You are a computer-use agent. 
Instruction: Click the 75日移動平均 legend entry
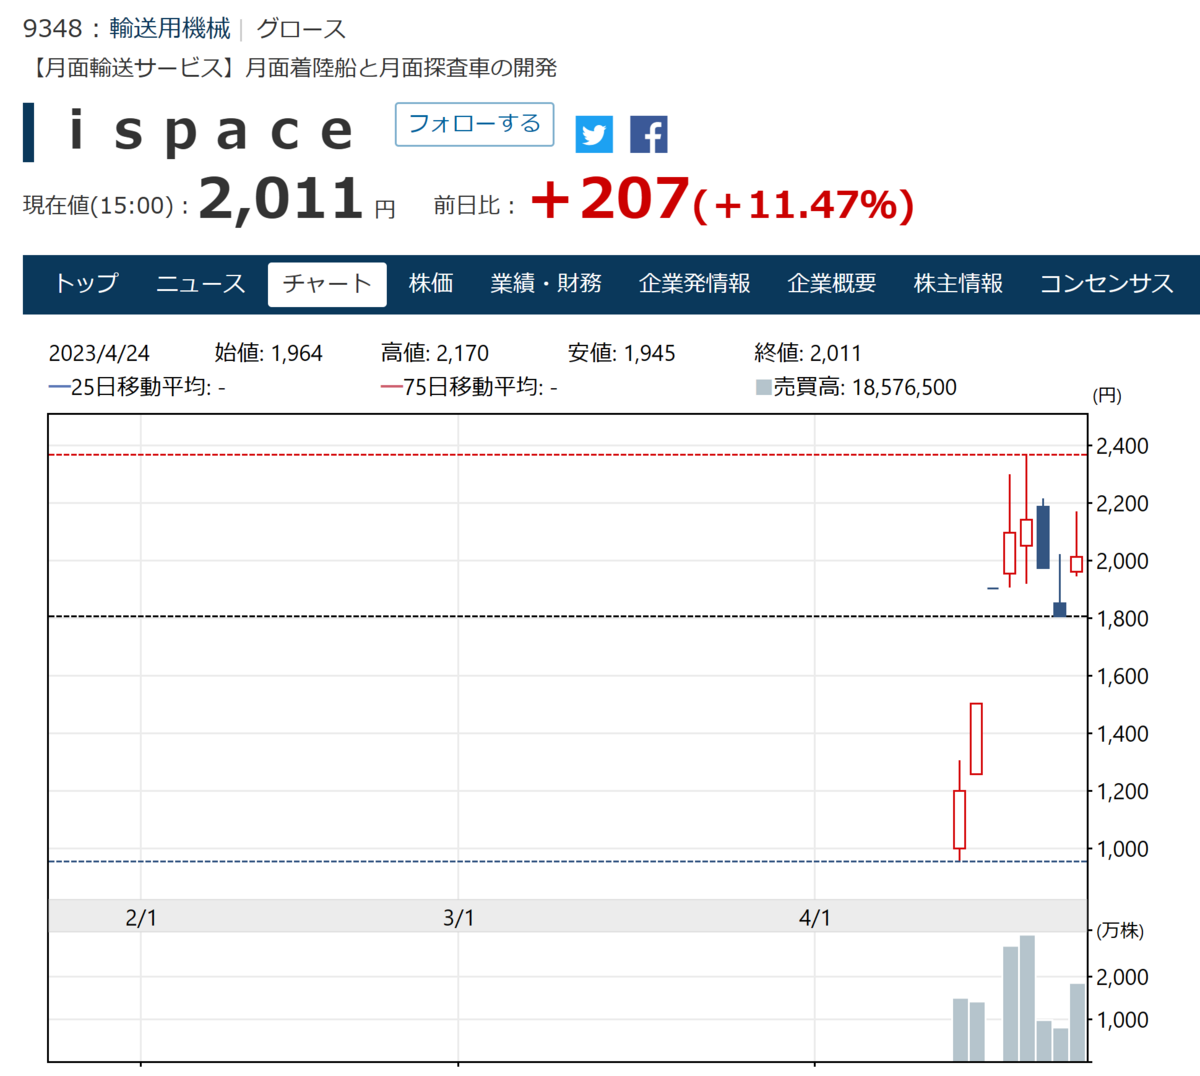(469, 387)
